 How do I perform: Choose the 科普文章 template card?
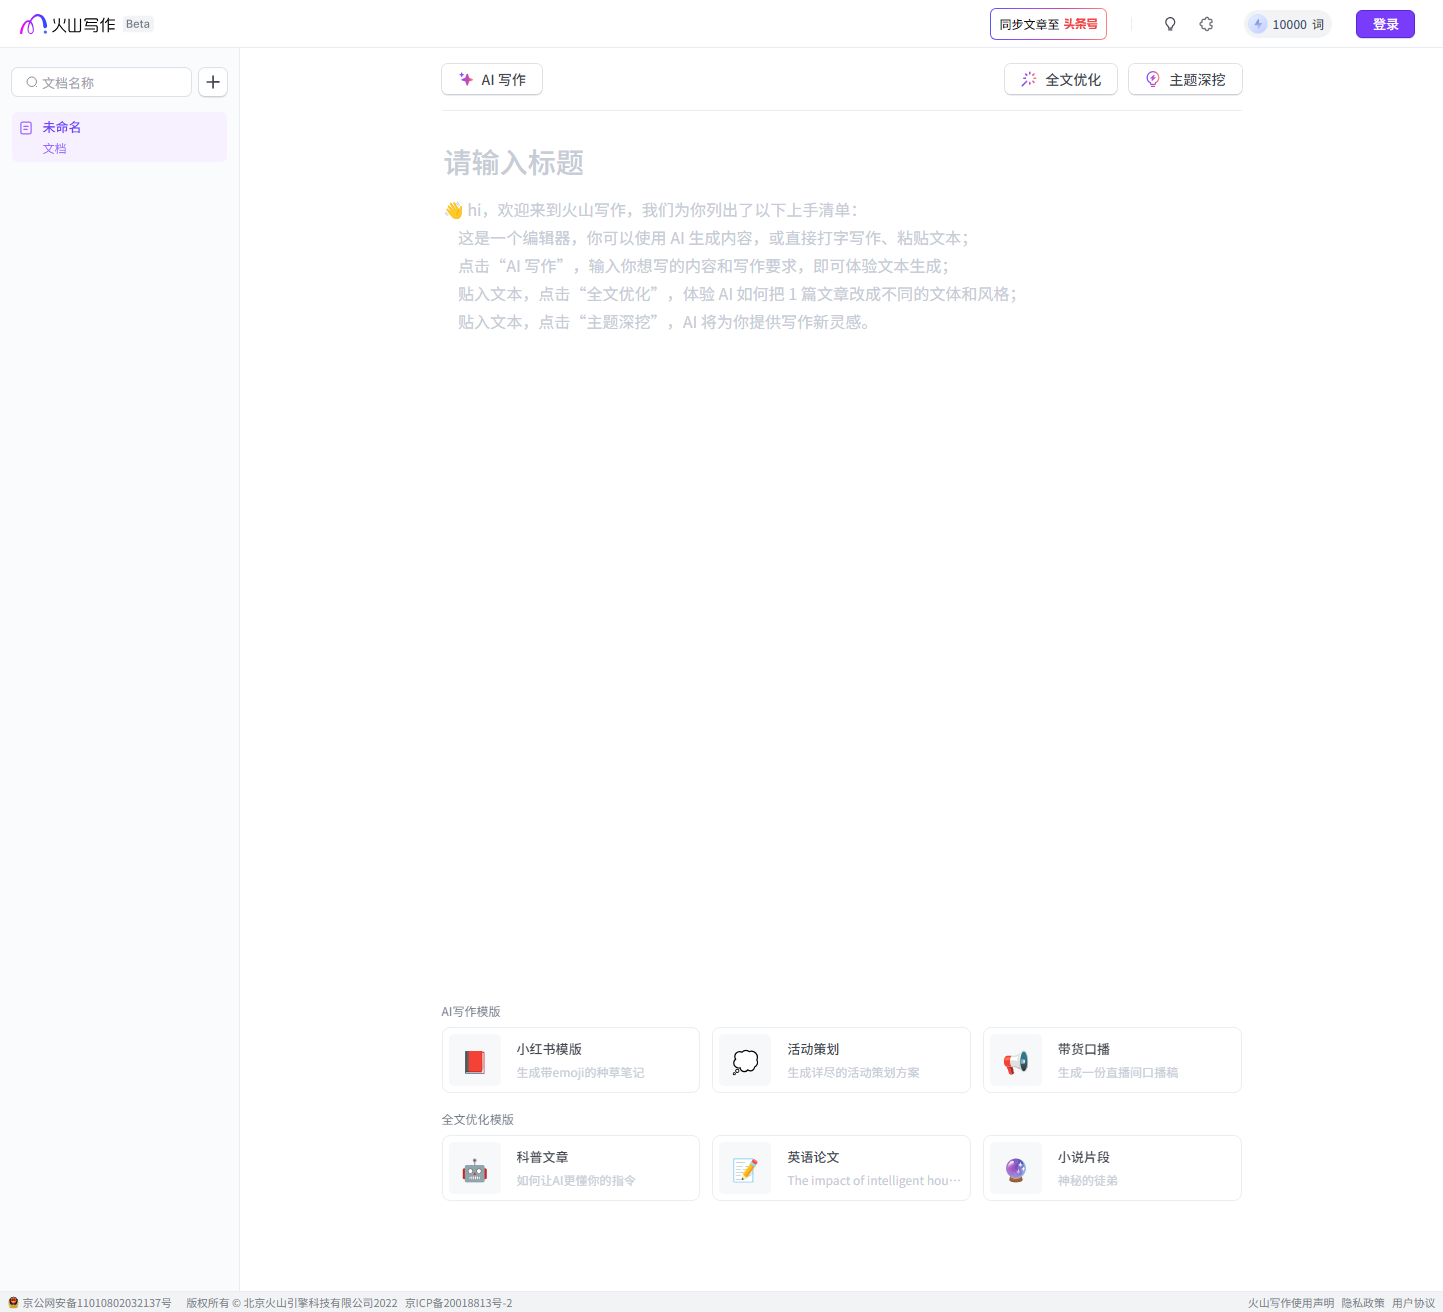pyautogui.click(x=571, y=1168)
